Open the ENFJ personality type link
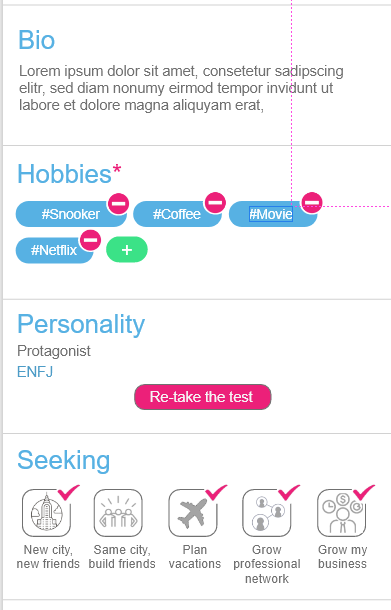This screenshot has width=391, height=610. click(35, 372)
